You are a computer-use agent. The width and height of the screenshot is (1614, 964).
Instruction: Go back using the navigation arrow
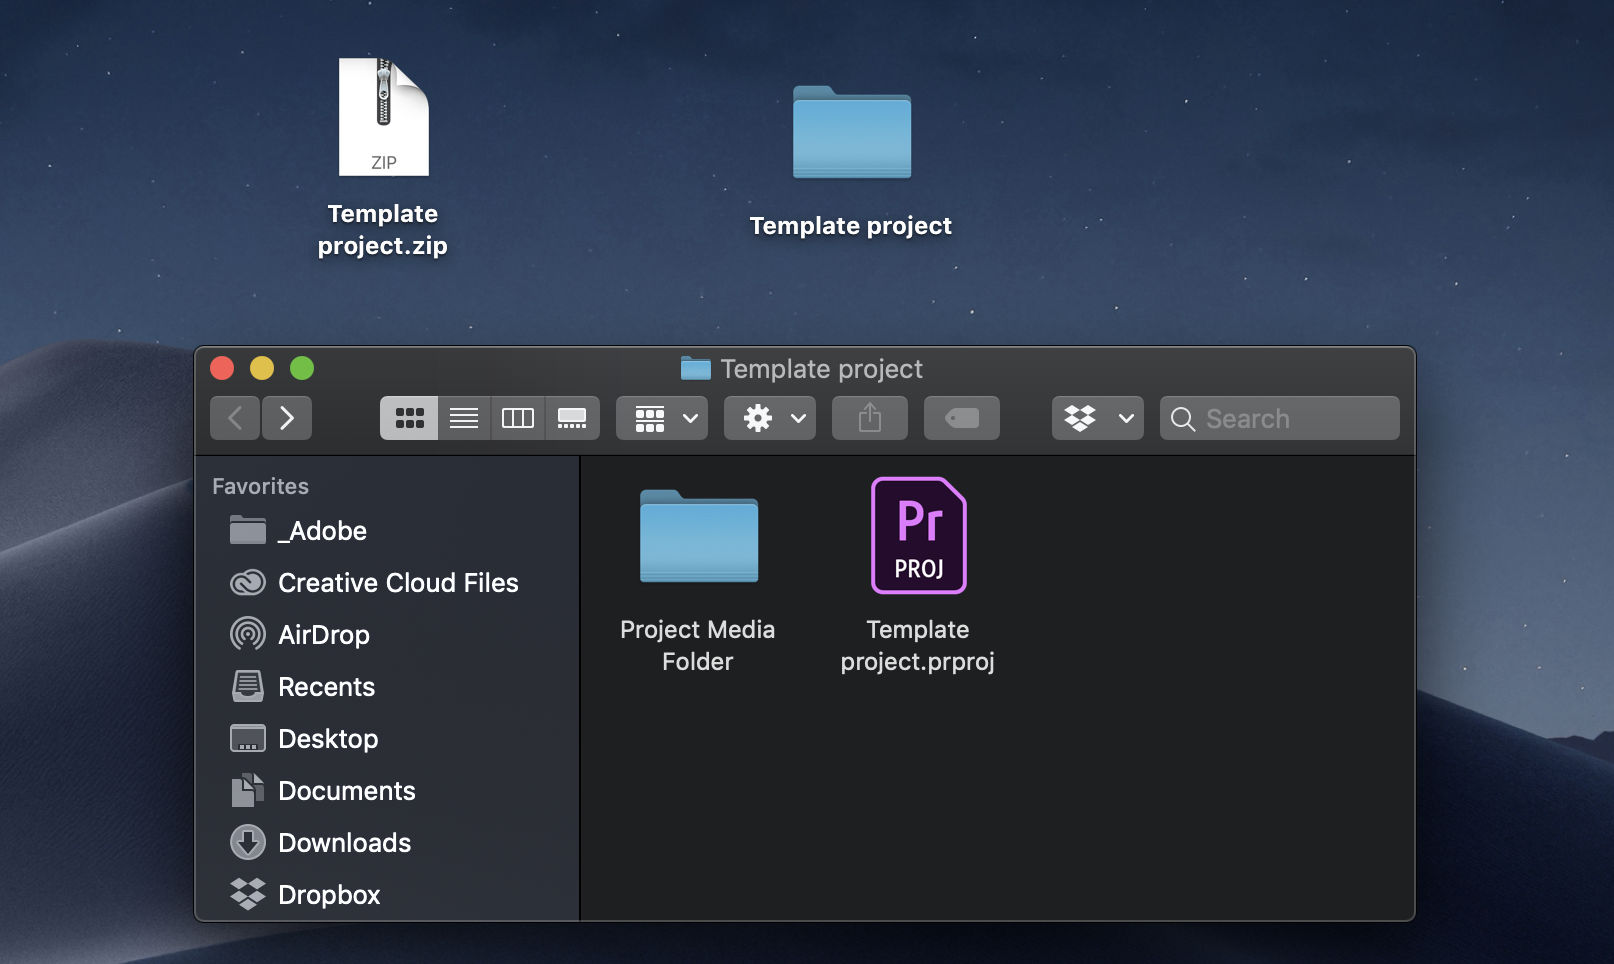(x=234, y=418)
